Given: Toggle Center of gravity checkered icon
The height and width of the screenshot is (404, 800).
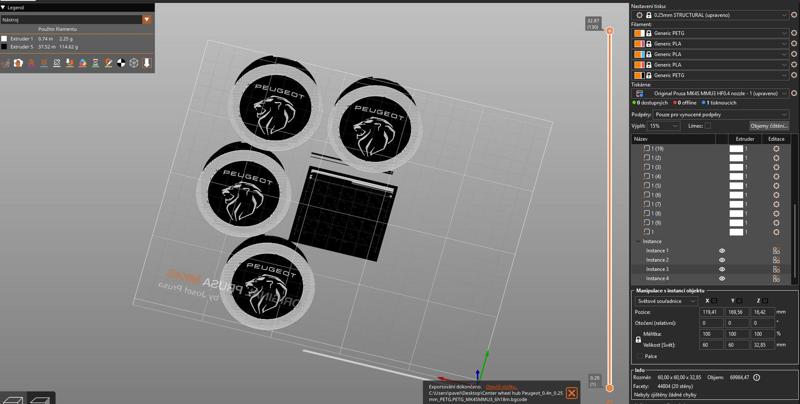Looking at the screenshot, I should [x=121, y=63].
